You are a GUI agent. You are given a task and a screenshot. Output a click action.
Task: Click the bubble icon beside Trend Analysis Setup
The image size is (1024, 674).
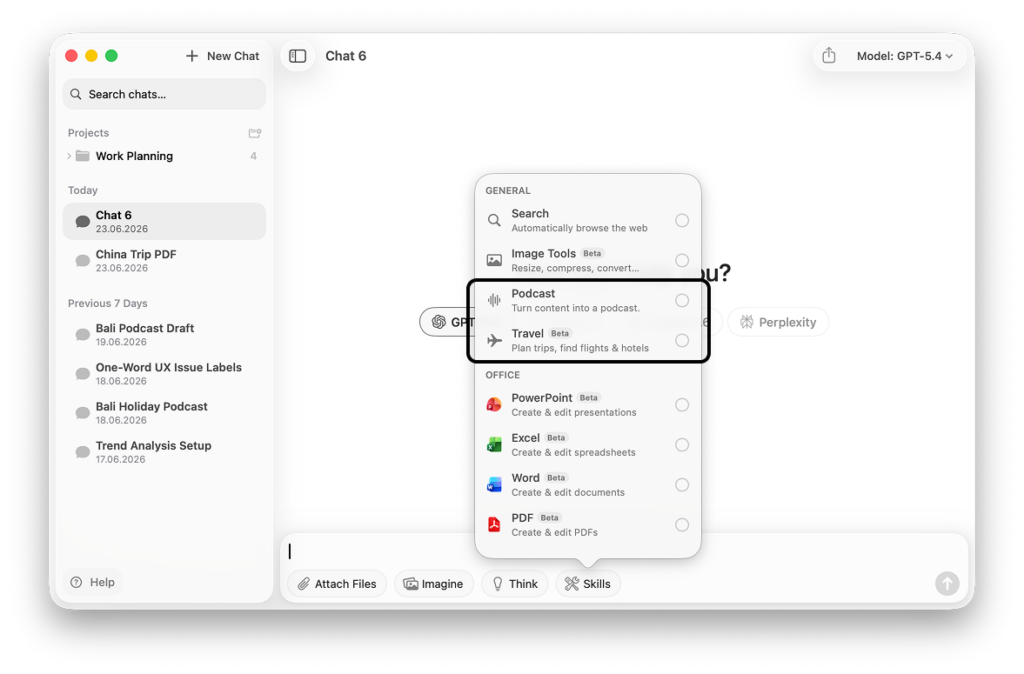pos(82,452)
